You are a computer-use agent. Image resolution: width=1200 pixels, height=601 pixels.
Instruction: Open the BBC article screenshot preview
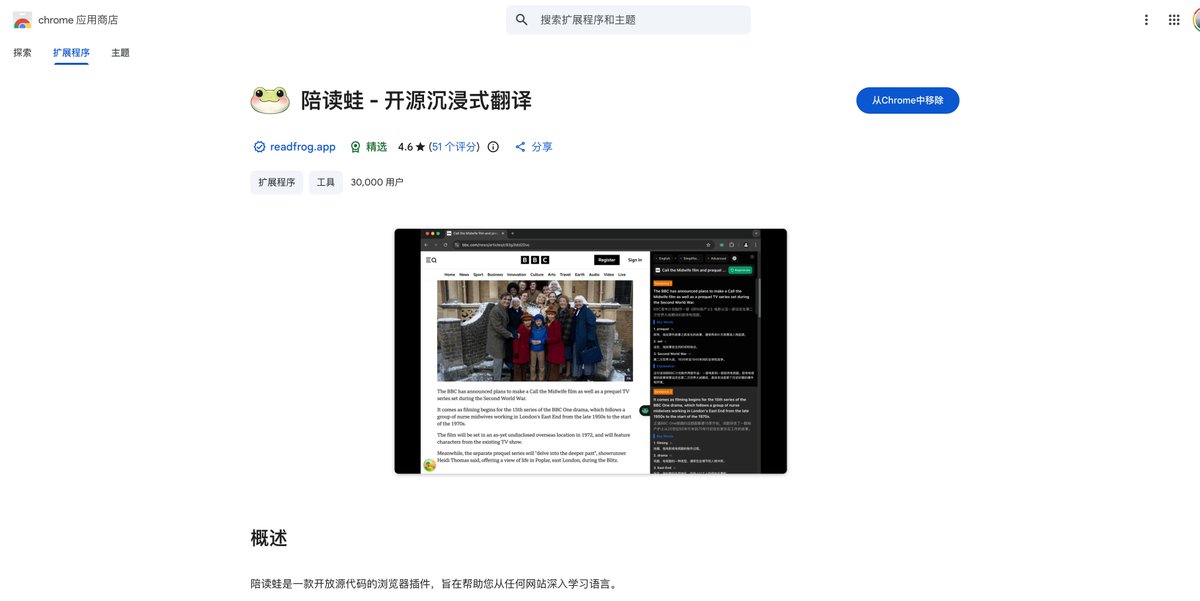pos(590,351)
